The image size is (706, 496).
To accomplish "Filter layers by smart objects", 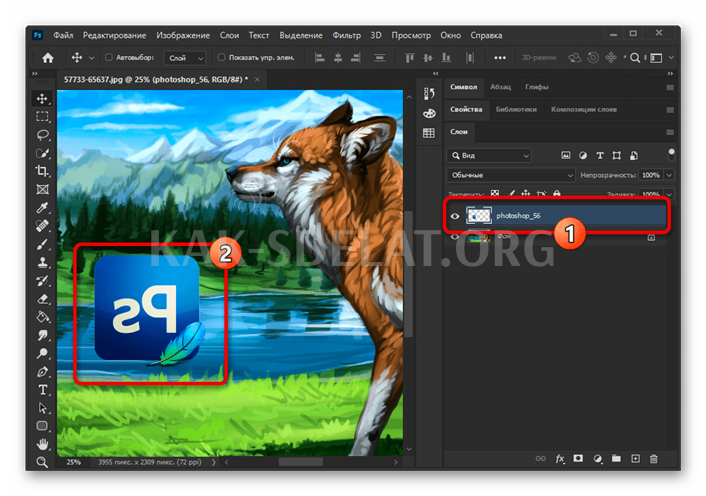I will (634, 155).
